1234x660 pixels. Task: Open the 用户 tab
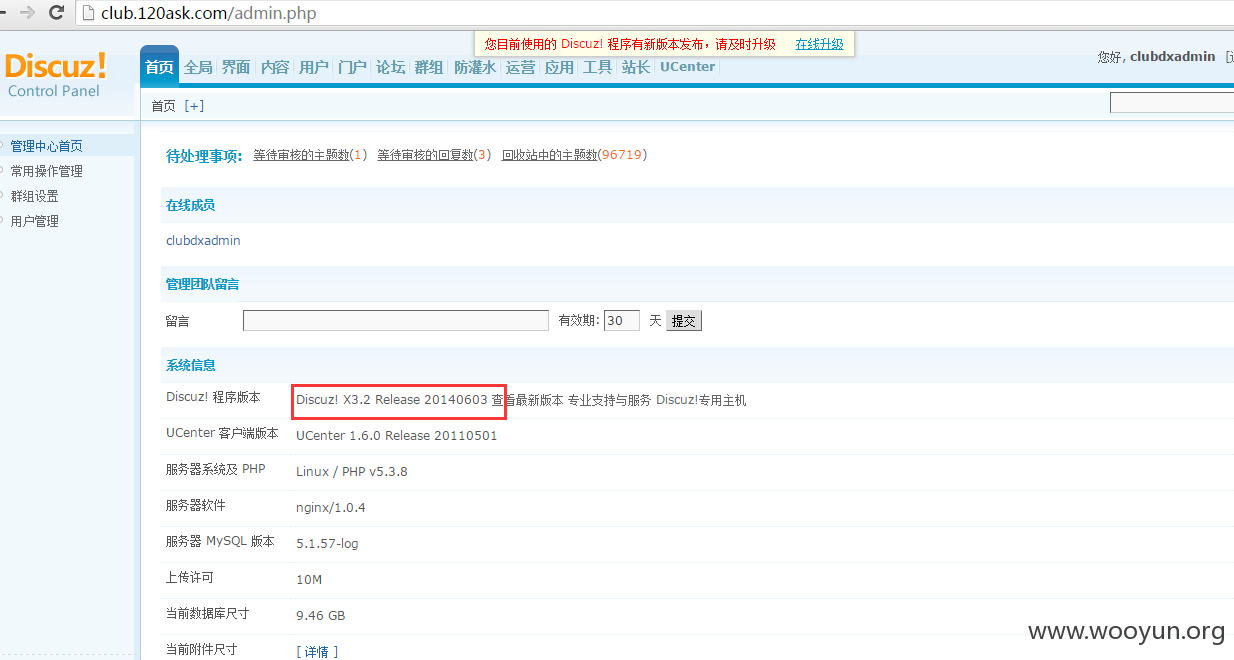314,67
